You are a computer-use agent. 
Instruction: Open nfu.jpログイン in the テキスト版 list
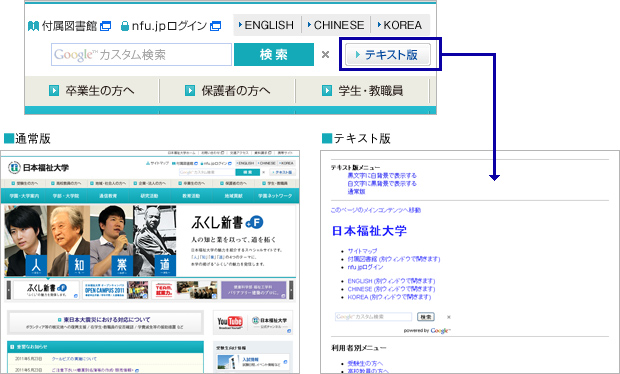click(365, 267)
